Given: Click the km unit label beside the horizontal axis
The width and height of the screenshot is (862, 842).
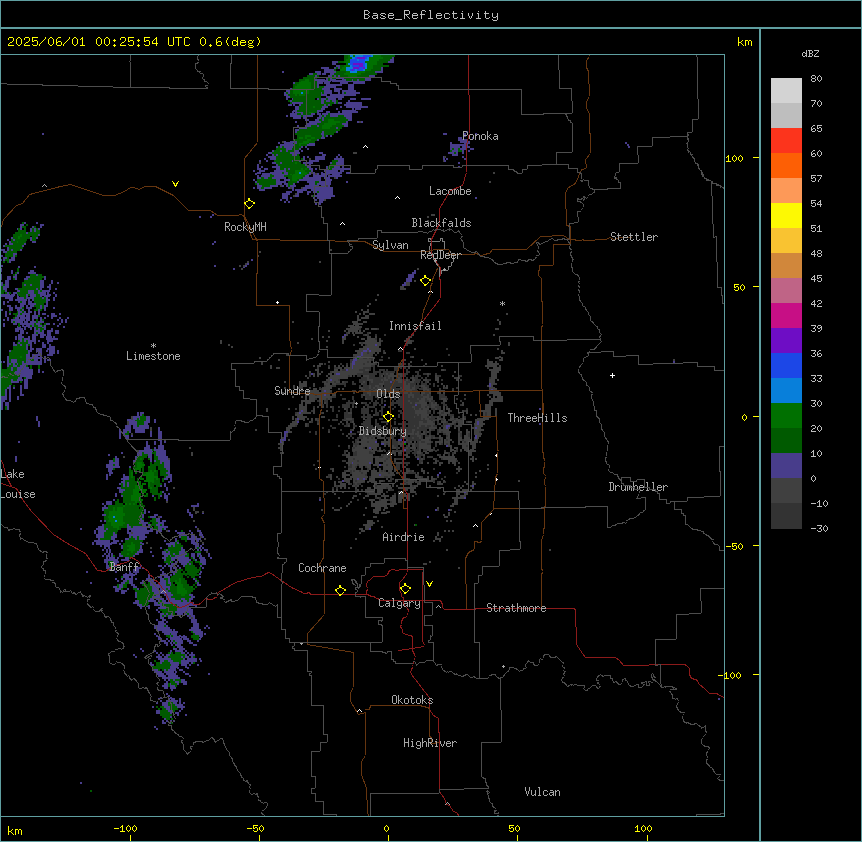Looking at the screenshot, I should [x=15, y=830].
